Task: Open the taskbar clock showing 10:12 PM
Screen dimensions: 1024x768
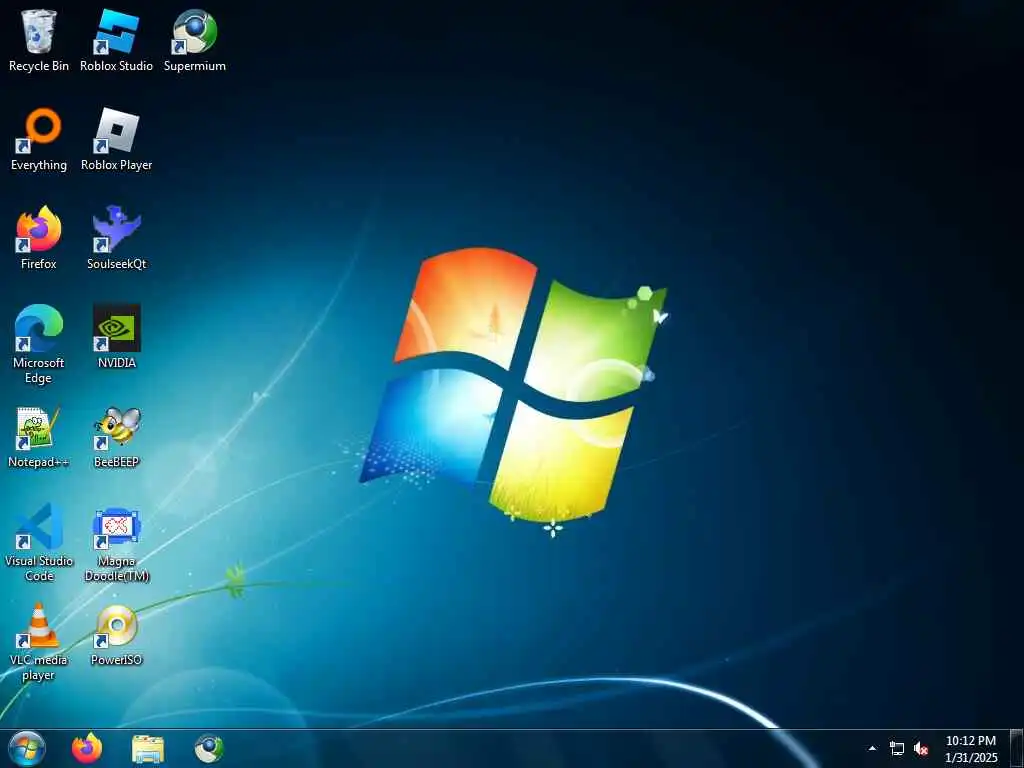Action: [971, 748]
